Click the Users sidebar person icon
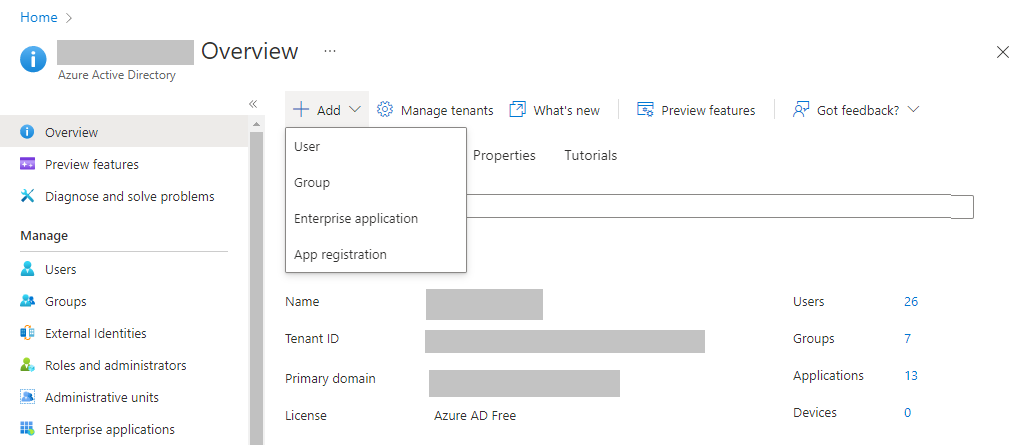The image size is (1028, 445). [27, 269]
